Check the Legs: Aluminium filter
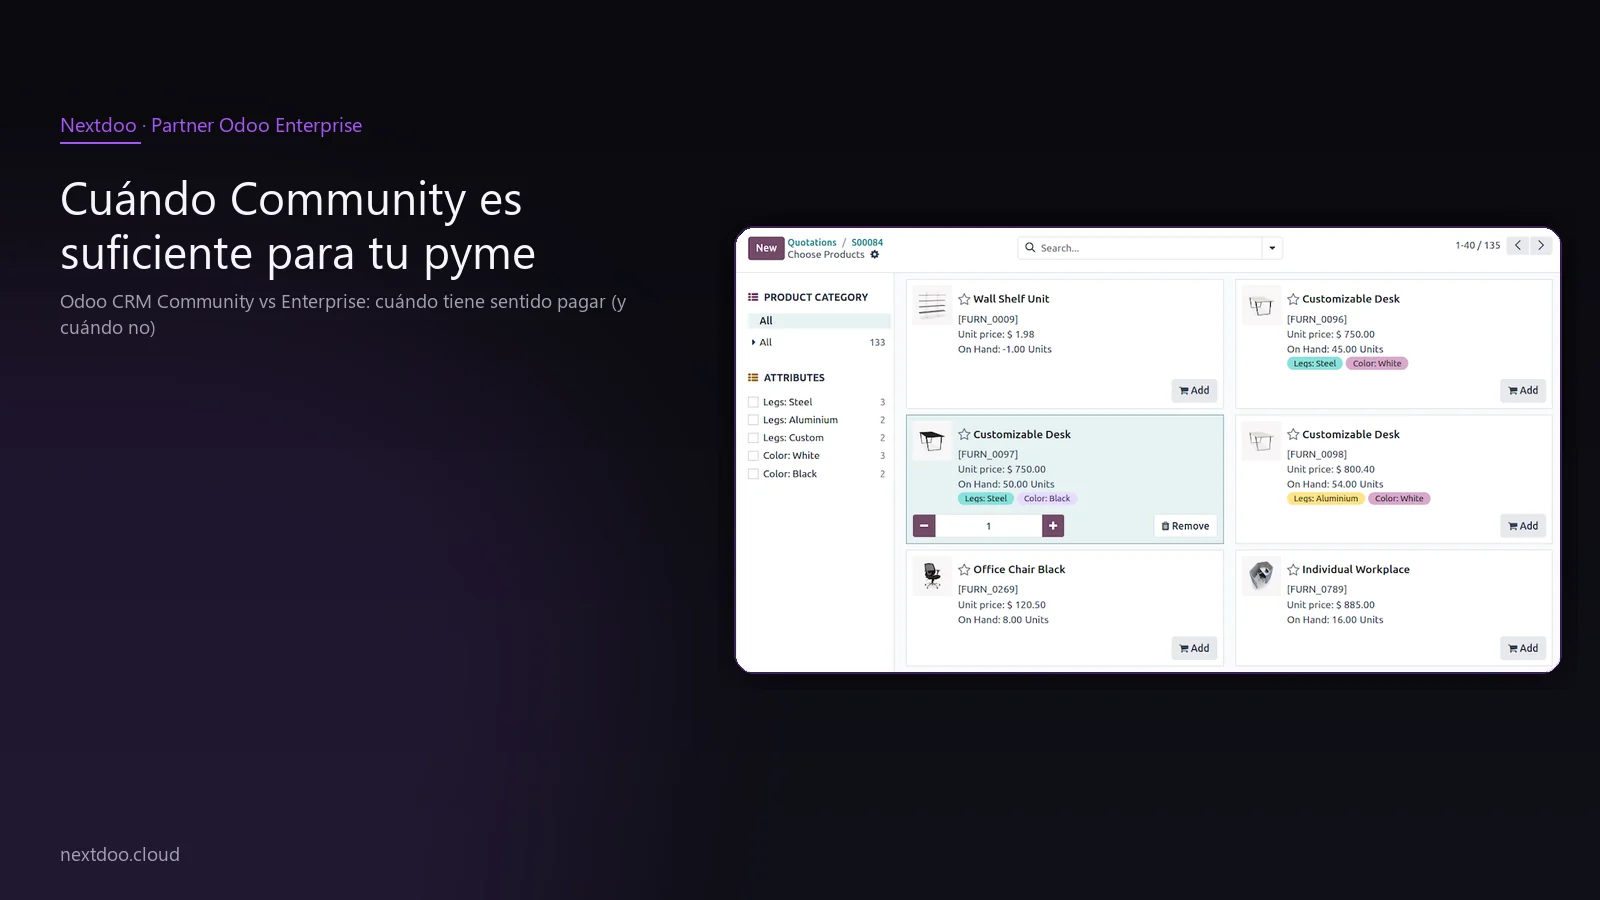 753,420
